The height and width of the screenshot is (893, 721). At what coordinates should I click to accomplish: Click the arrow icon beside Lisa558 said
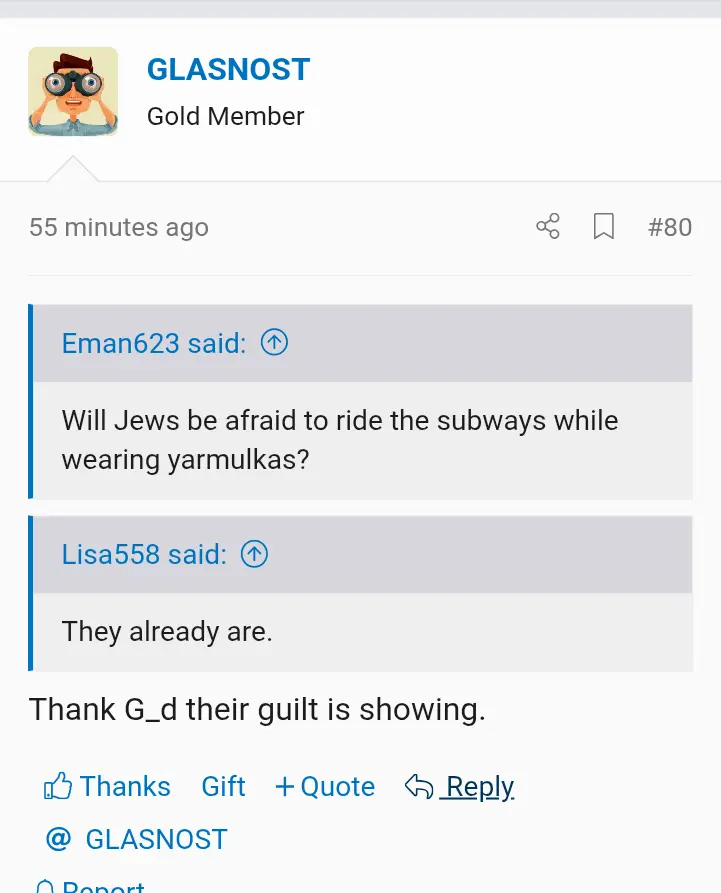[253, 553]
